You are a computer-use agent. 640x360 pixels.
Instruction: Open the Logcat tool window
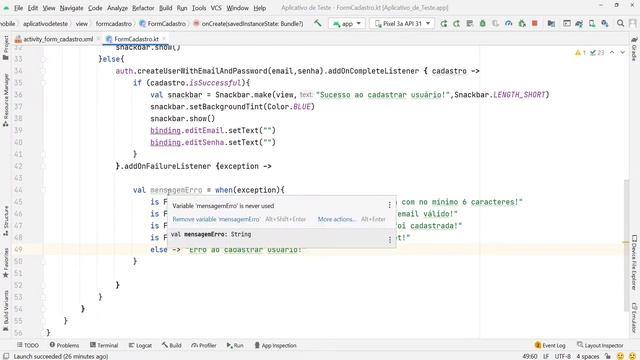[x=140, y=345]
